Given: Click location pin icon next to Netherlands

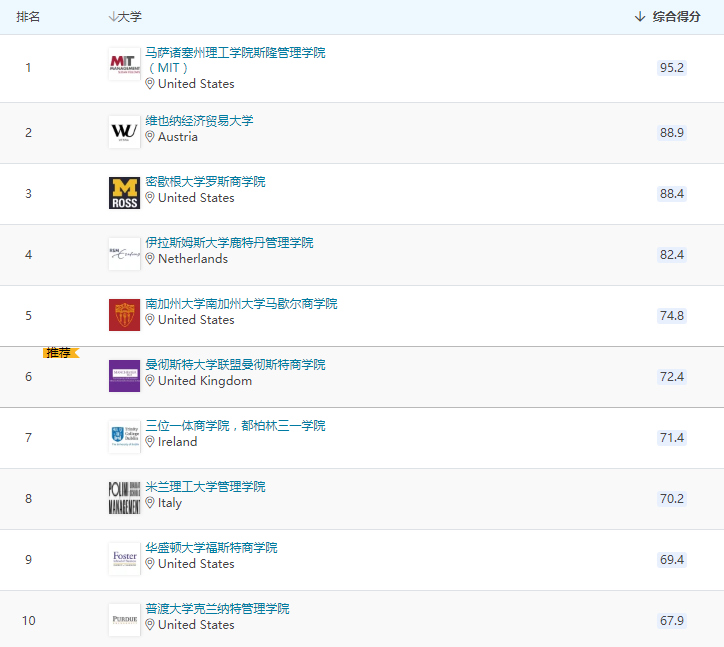Looking at the screenshot, I should [x=150, y=259].
